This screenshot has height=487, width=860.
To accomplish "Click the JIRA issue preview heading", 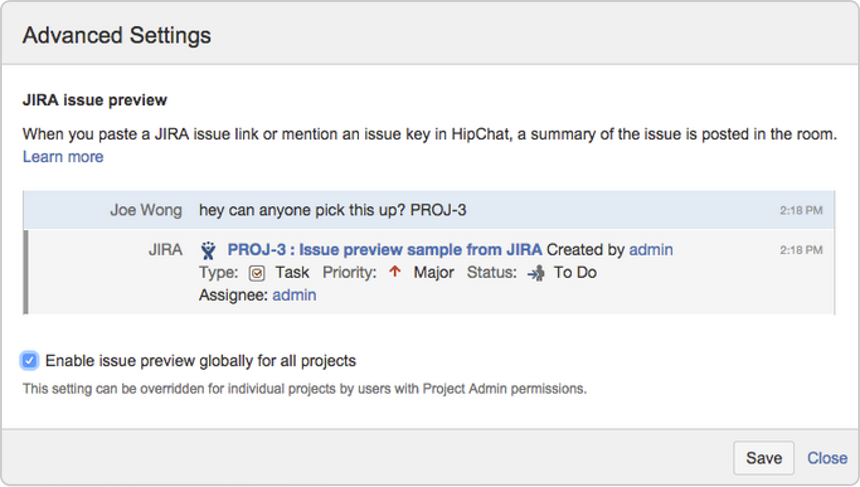I will click(95, 100).
